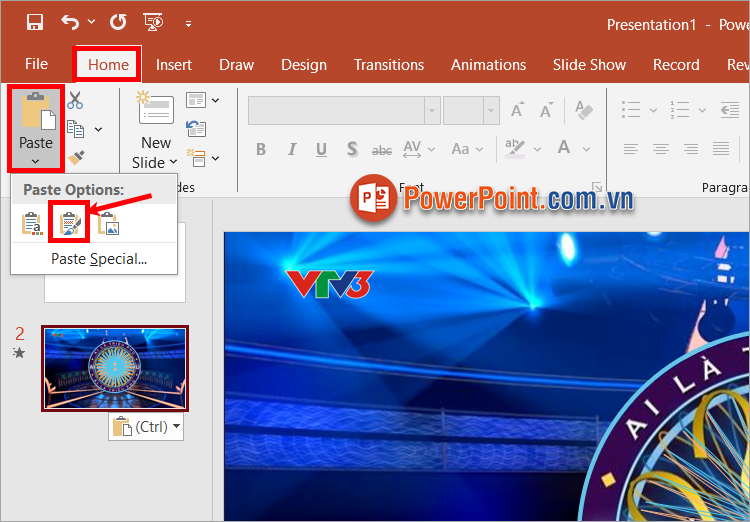Image resolution: width=750 pixels, height=522 pixels.
Task: Click Paste Special... menu entry
Action: 99,259
